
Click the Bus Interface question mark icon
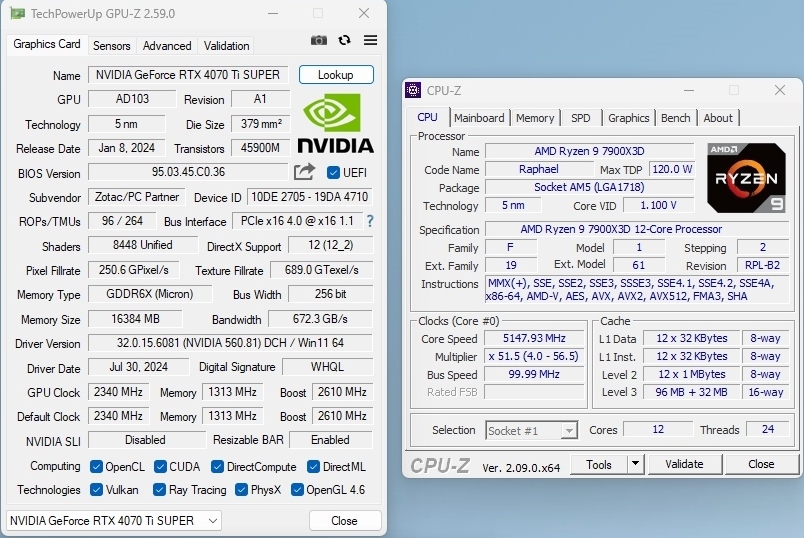coord(370,221)
